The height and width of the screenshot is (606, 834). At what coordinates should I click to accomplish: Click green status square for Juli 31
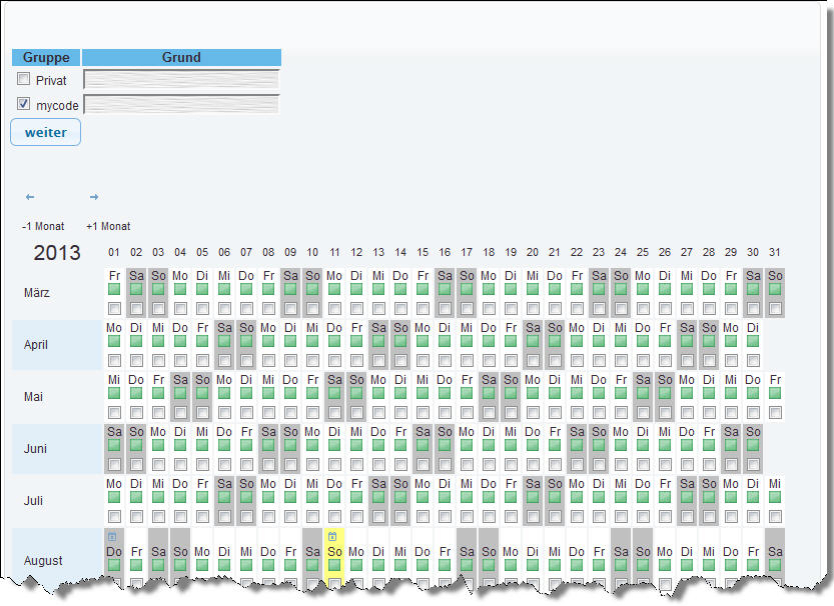tap(774, 497)
